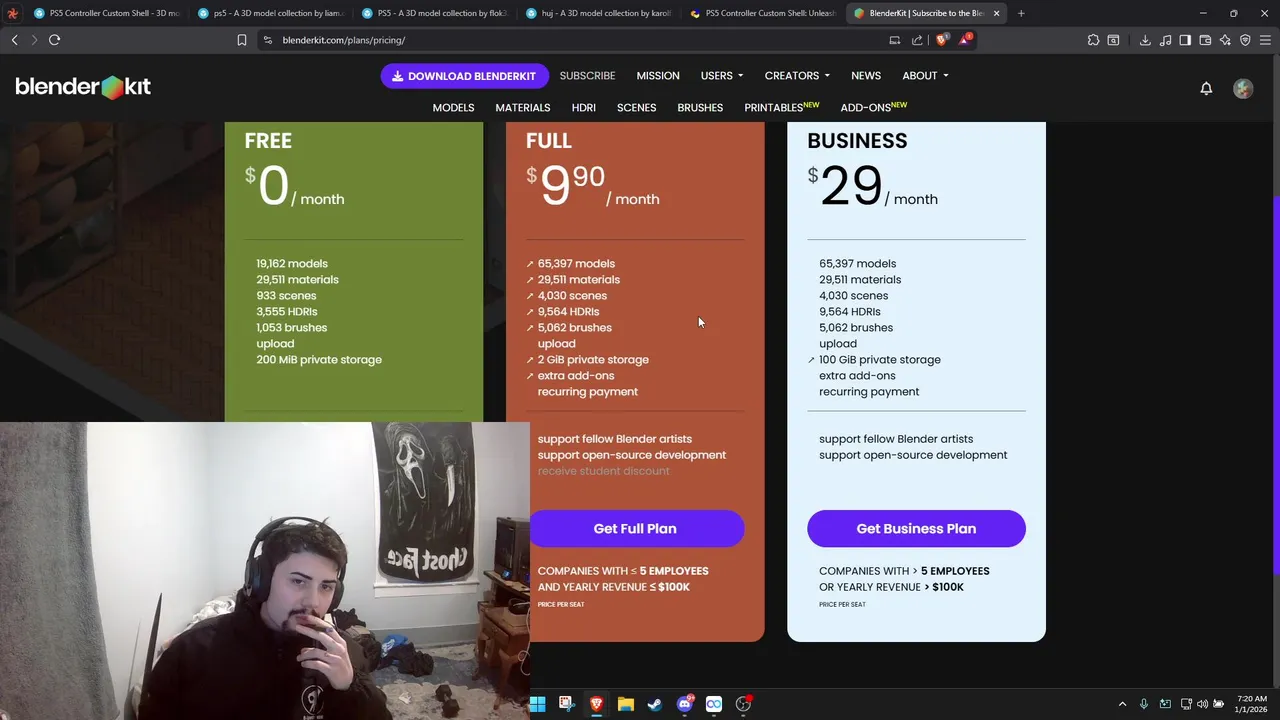Open Steam from taskbar

[654, 704]
